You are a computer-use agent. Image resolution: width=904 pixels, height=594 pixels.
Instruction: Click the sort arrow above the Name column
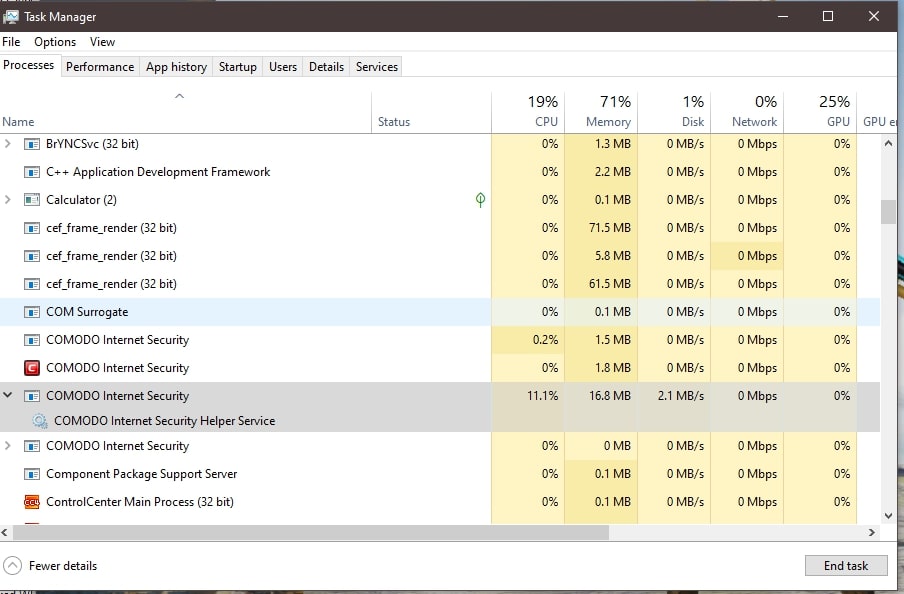point(179,96)
